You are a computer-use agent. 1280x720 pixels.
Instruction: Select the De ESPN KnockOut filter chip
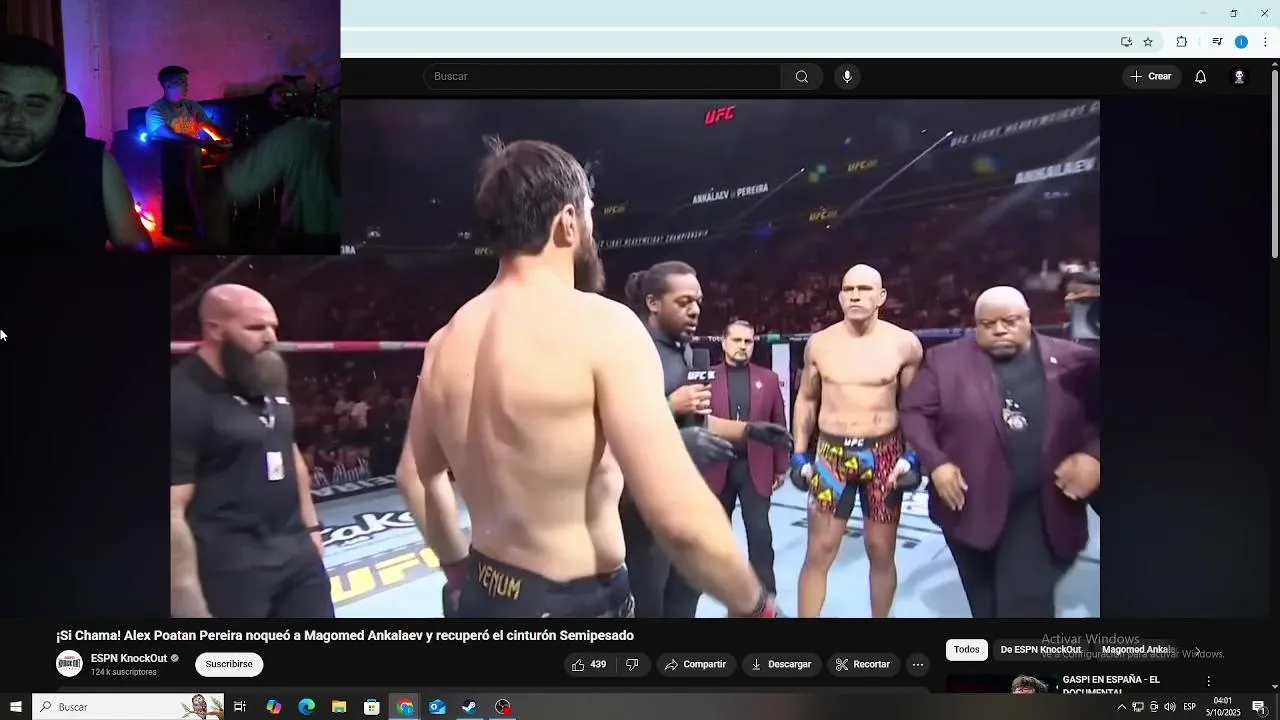(1041, 650)
